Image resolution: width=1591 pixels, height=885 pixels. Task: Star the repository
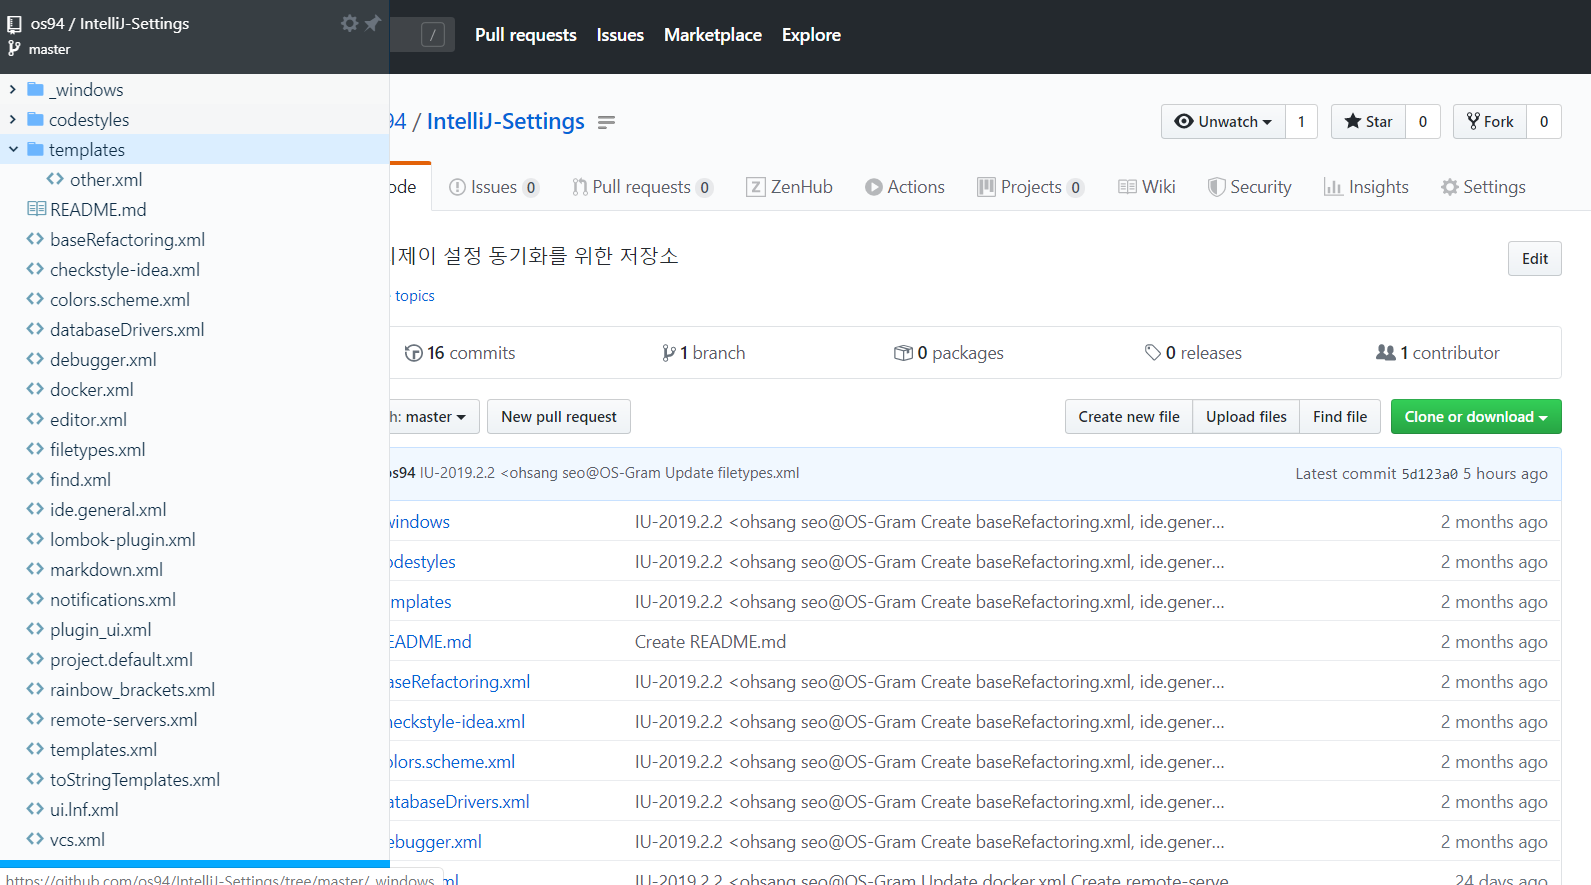pos(1368,121)
